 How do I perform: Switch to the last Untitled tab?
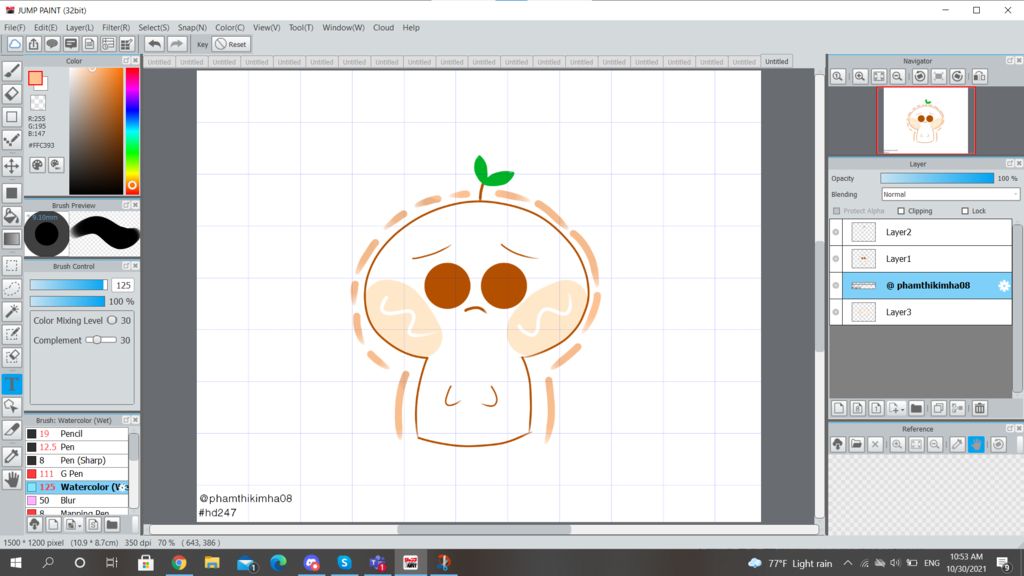(776, 61)
